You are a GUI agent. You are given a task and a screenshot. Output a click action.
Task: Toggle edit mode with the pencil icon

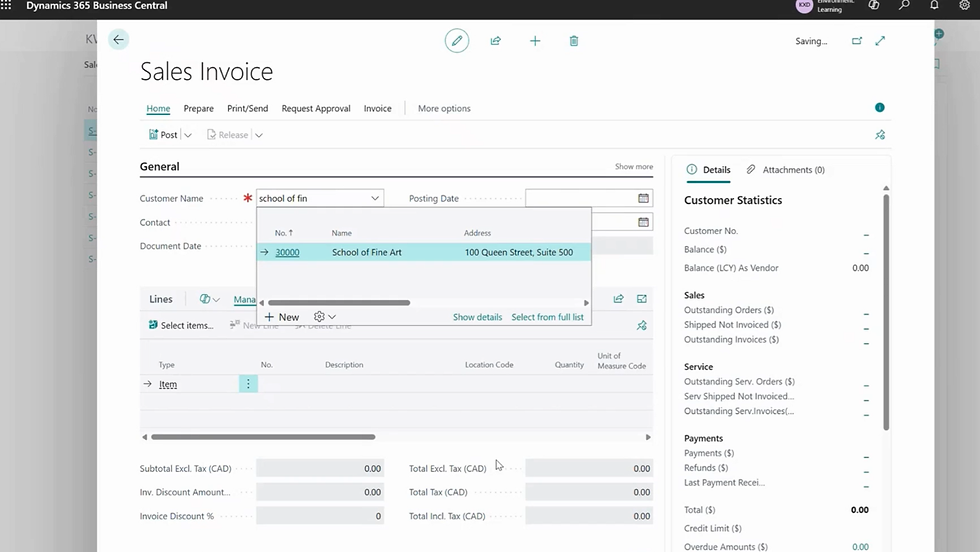(x=457, y=41)
